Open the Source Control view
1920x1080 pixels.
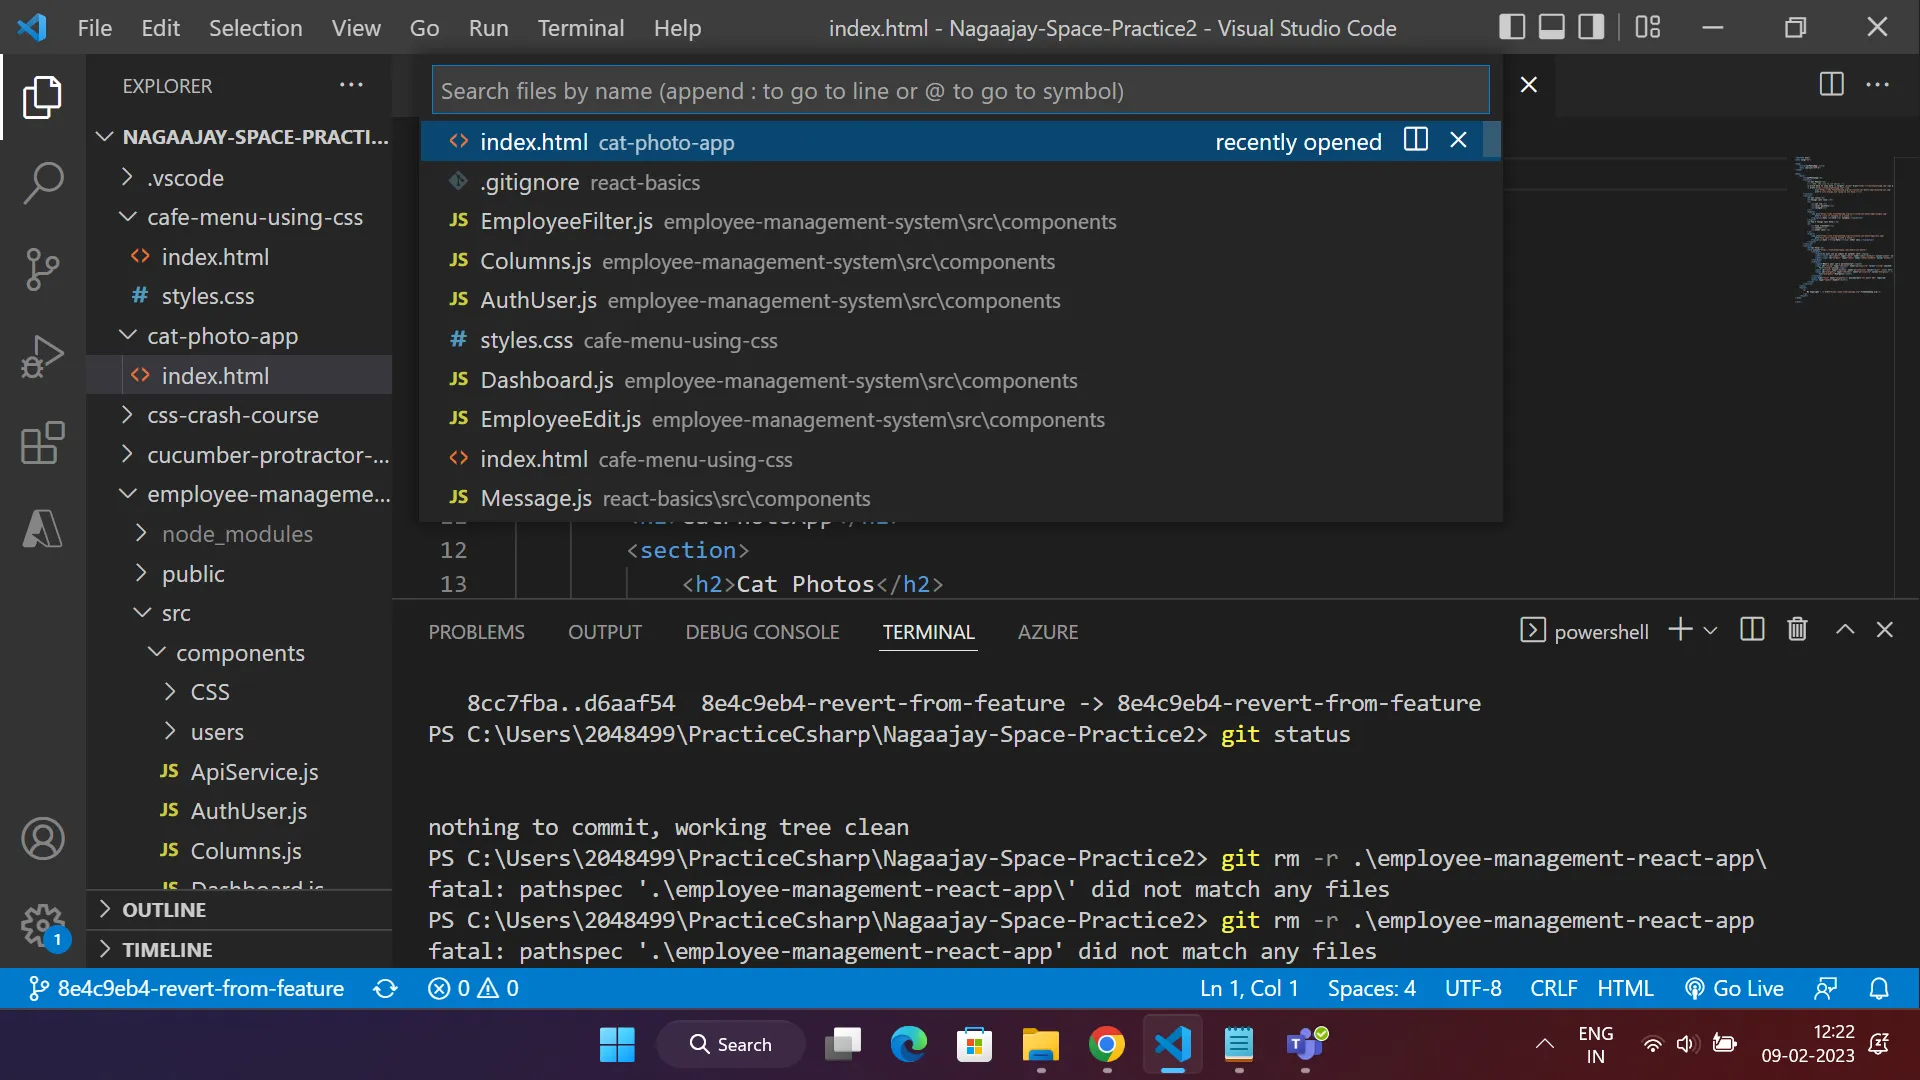pos(42,269)
